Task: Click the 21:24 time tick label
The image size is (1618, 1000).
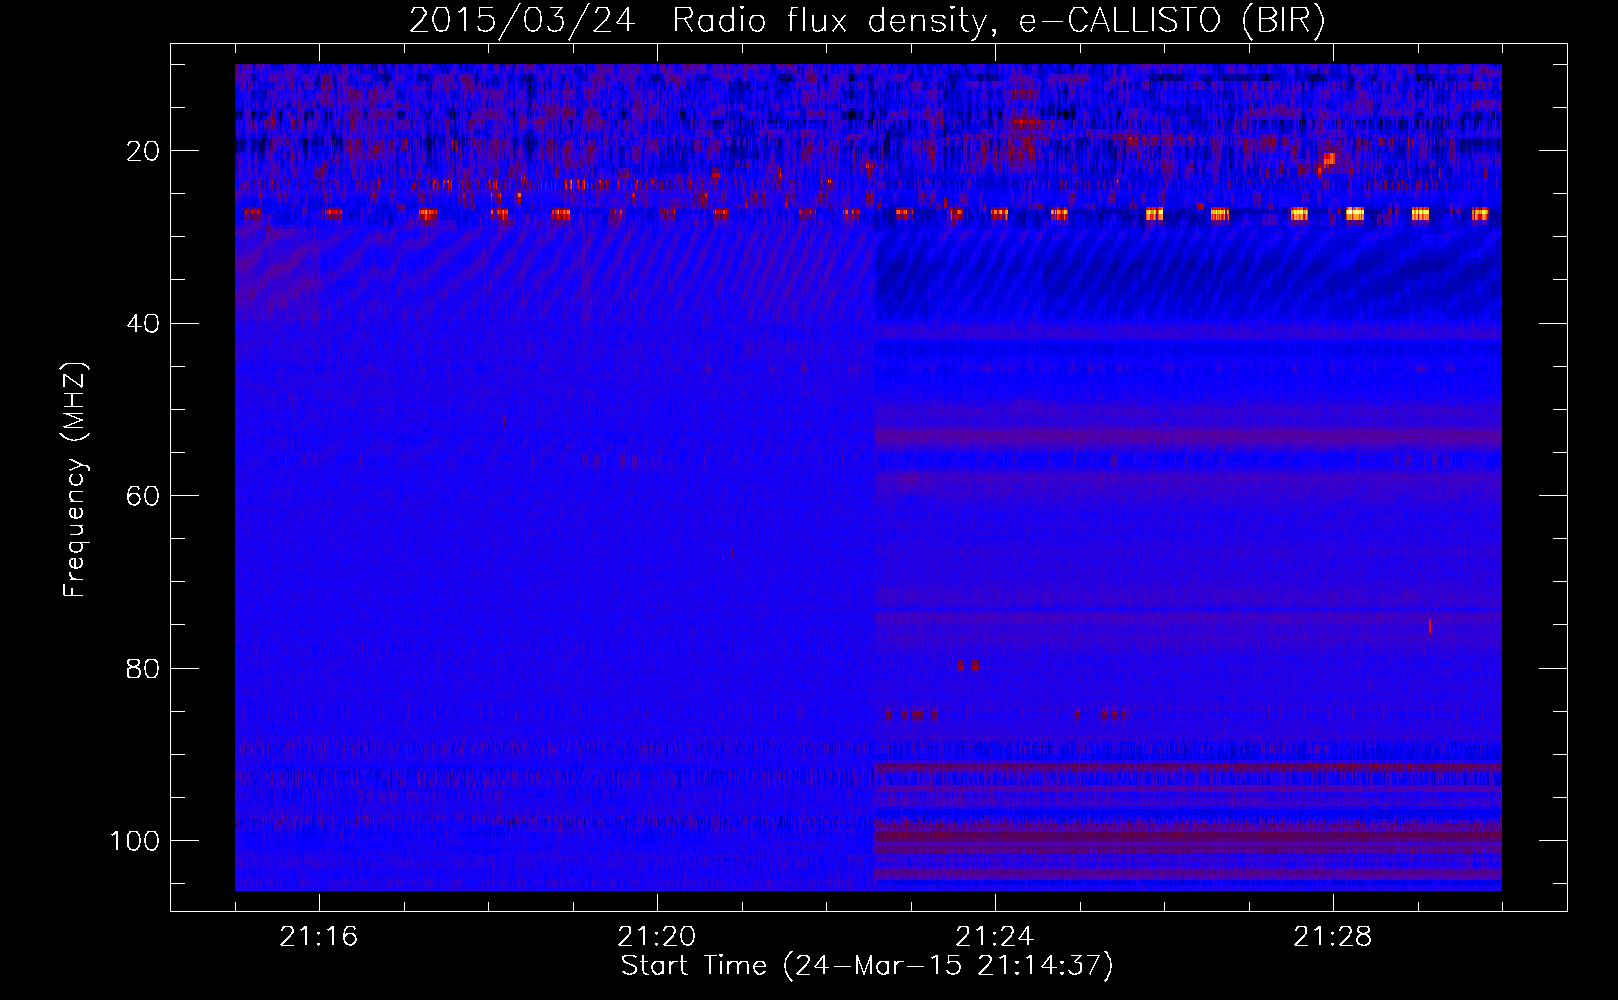Action: pyautogui.click(x=995, y=937)
